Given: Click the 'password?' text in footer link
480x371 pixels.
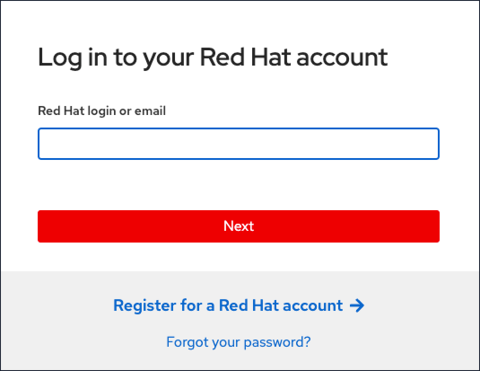Looking at the screenshot, I should (277, 343).
